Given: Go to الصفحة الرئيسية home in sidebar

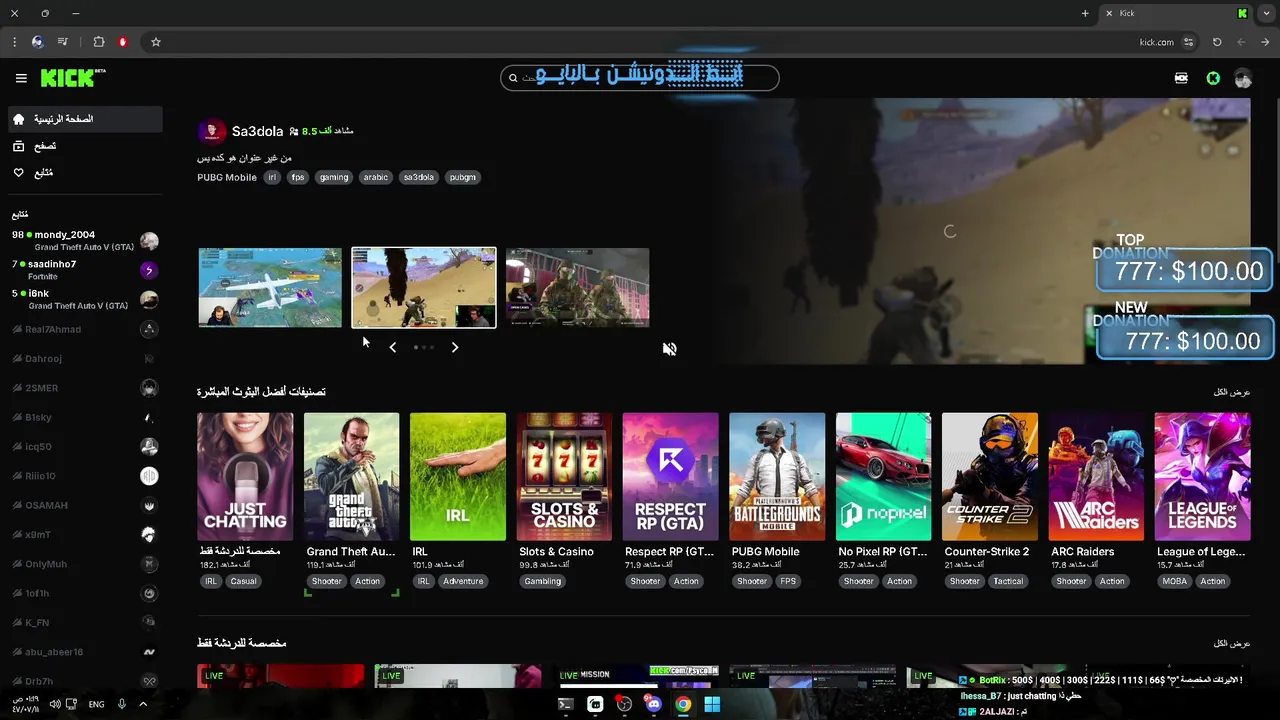Looking at the screenshot, I should point(85,119).
